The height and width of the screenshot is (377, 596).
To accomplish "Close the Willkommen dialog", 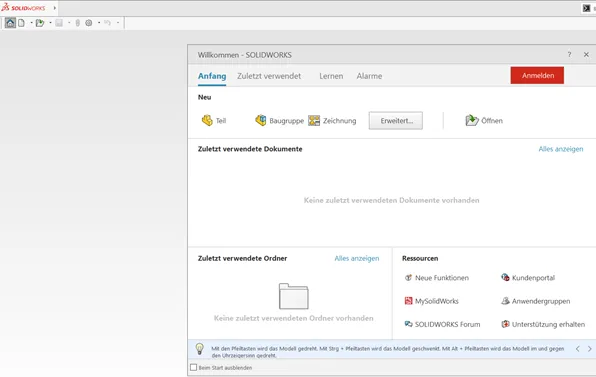I will (586, 55).
